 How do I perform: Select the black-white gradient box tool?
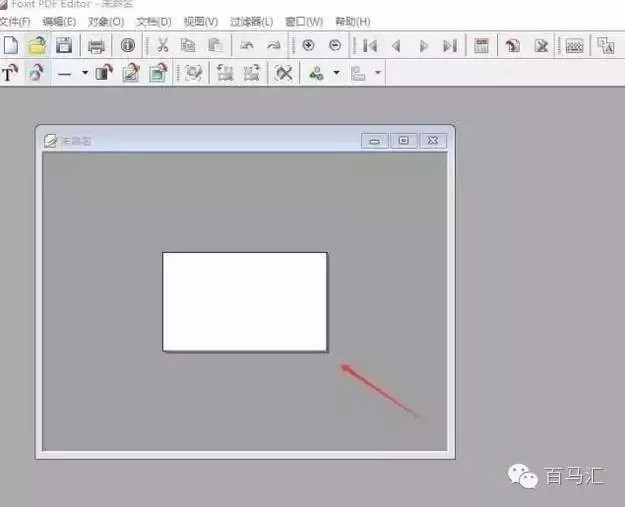click(x=104, y=73)
